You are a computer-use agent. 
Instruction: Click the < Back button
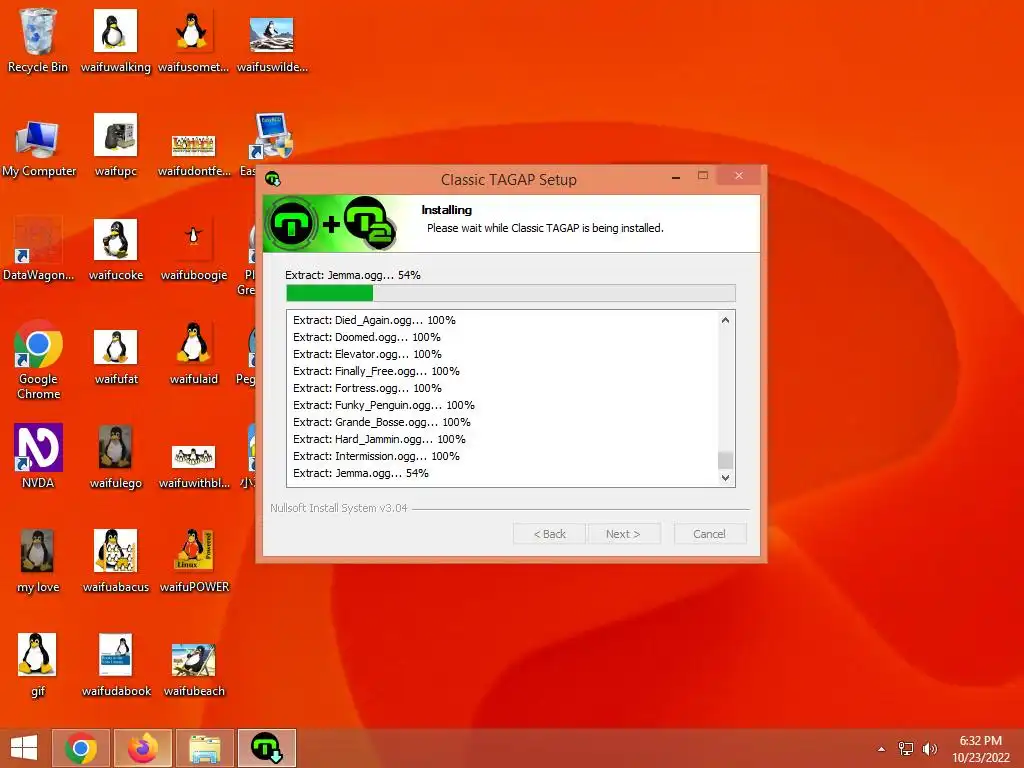point(549,534)
